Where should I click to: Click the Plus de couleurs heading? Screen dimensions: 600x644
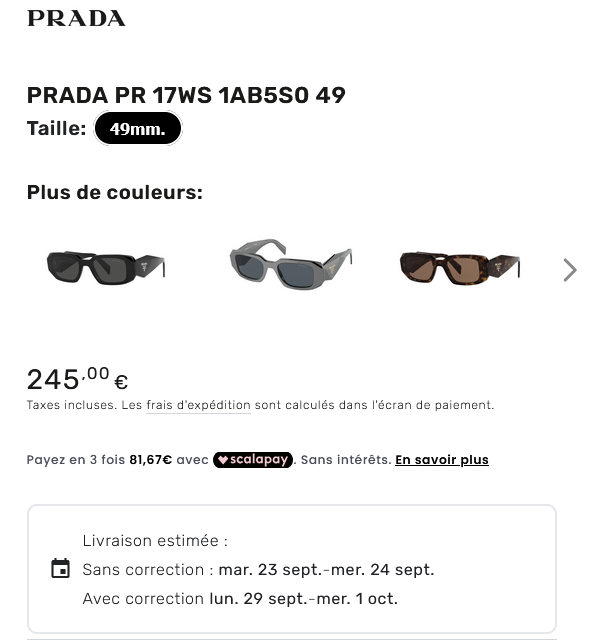coord(115,192)
